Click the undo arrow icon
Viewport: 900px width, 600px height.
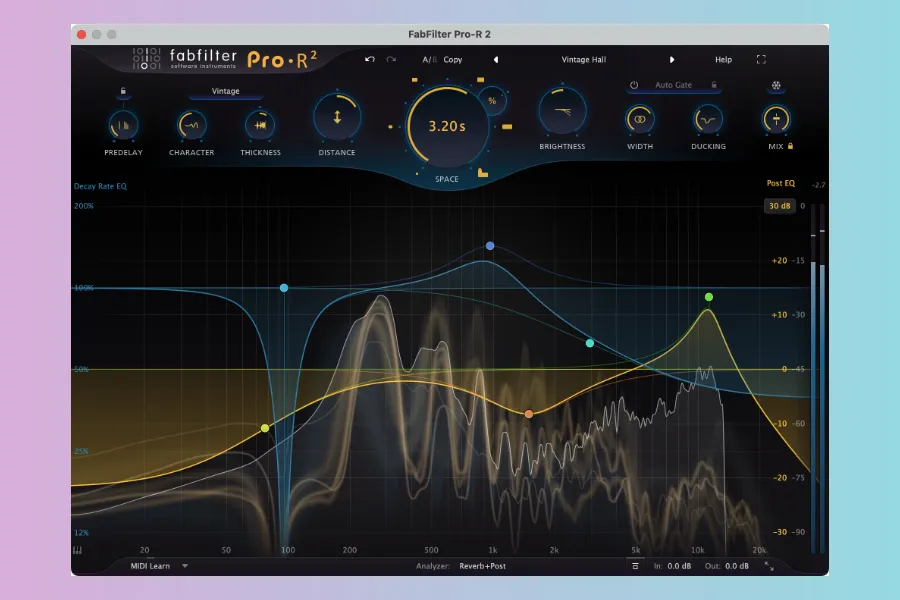point(370,60)
